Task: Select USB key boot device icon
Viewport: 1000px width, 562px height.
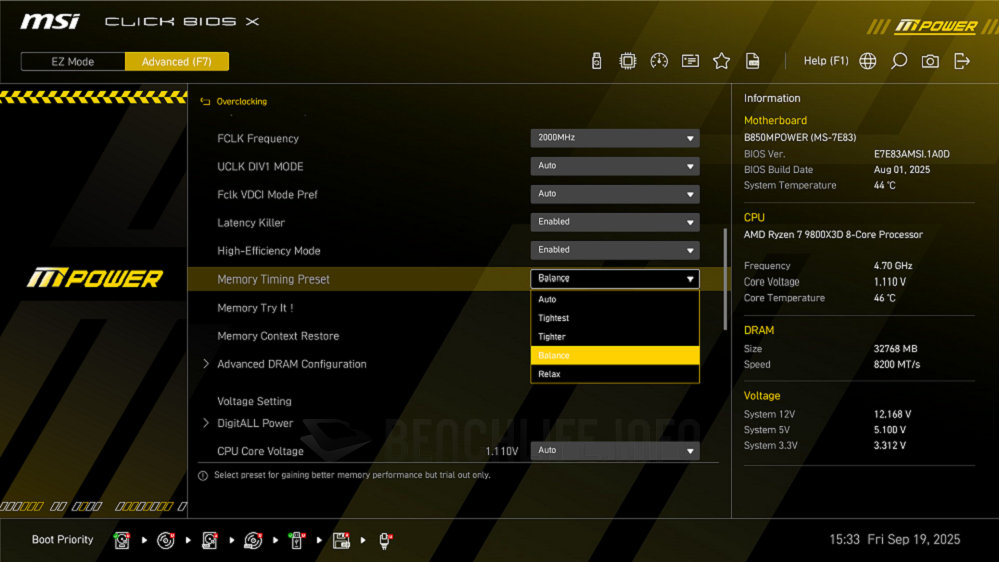Action: [297, 540]
